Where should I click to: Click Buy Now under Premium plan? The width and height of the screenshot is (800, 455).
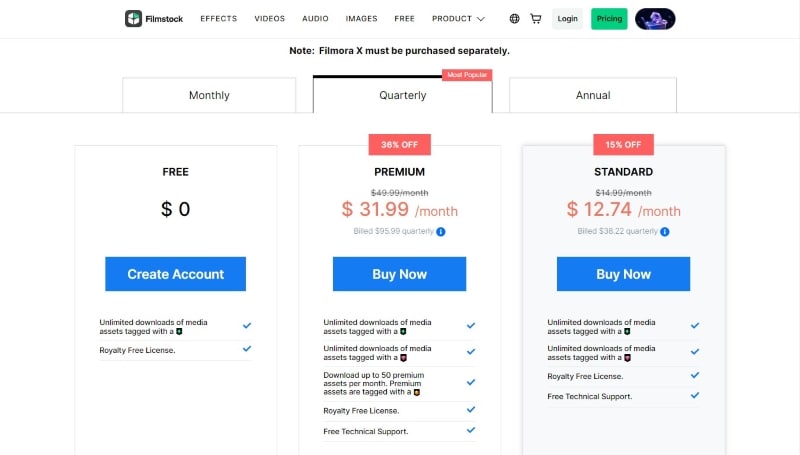(399, 274)
